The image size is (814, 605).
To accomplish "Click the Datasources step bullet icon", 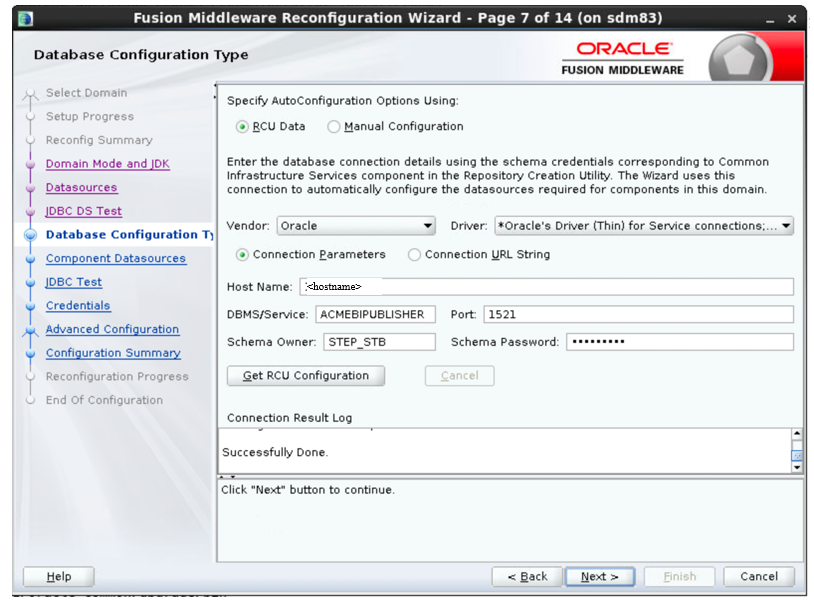I will pyautogui.click(x=31, y=187).
